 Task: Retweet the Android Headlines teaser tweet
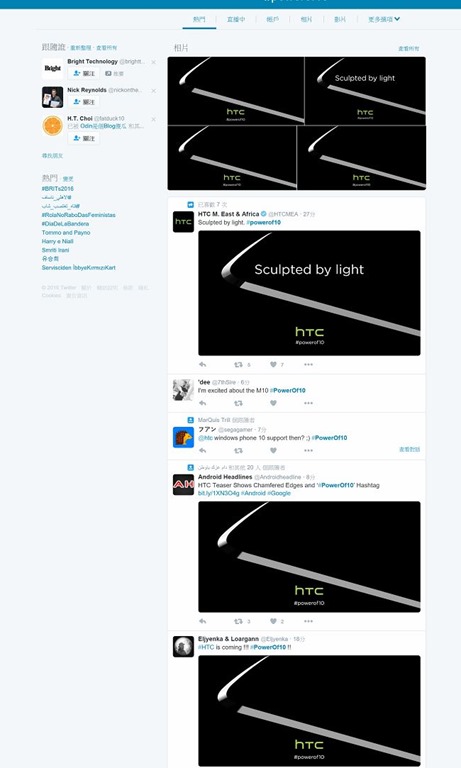(239, 621)
